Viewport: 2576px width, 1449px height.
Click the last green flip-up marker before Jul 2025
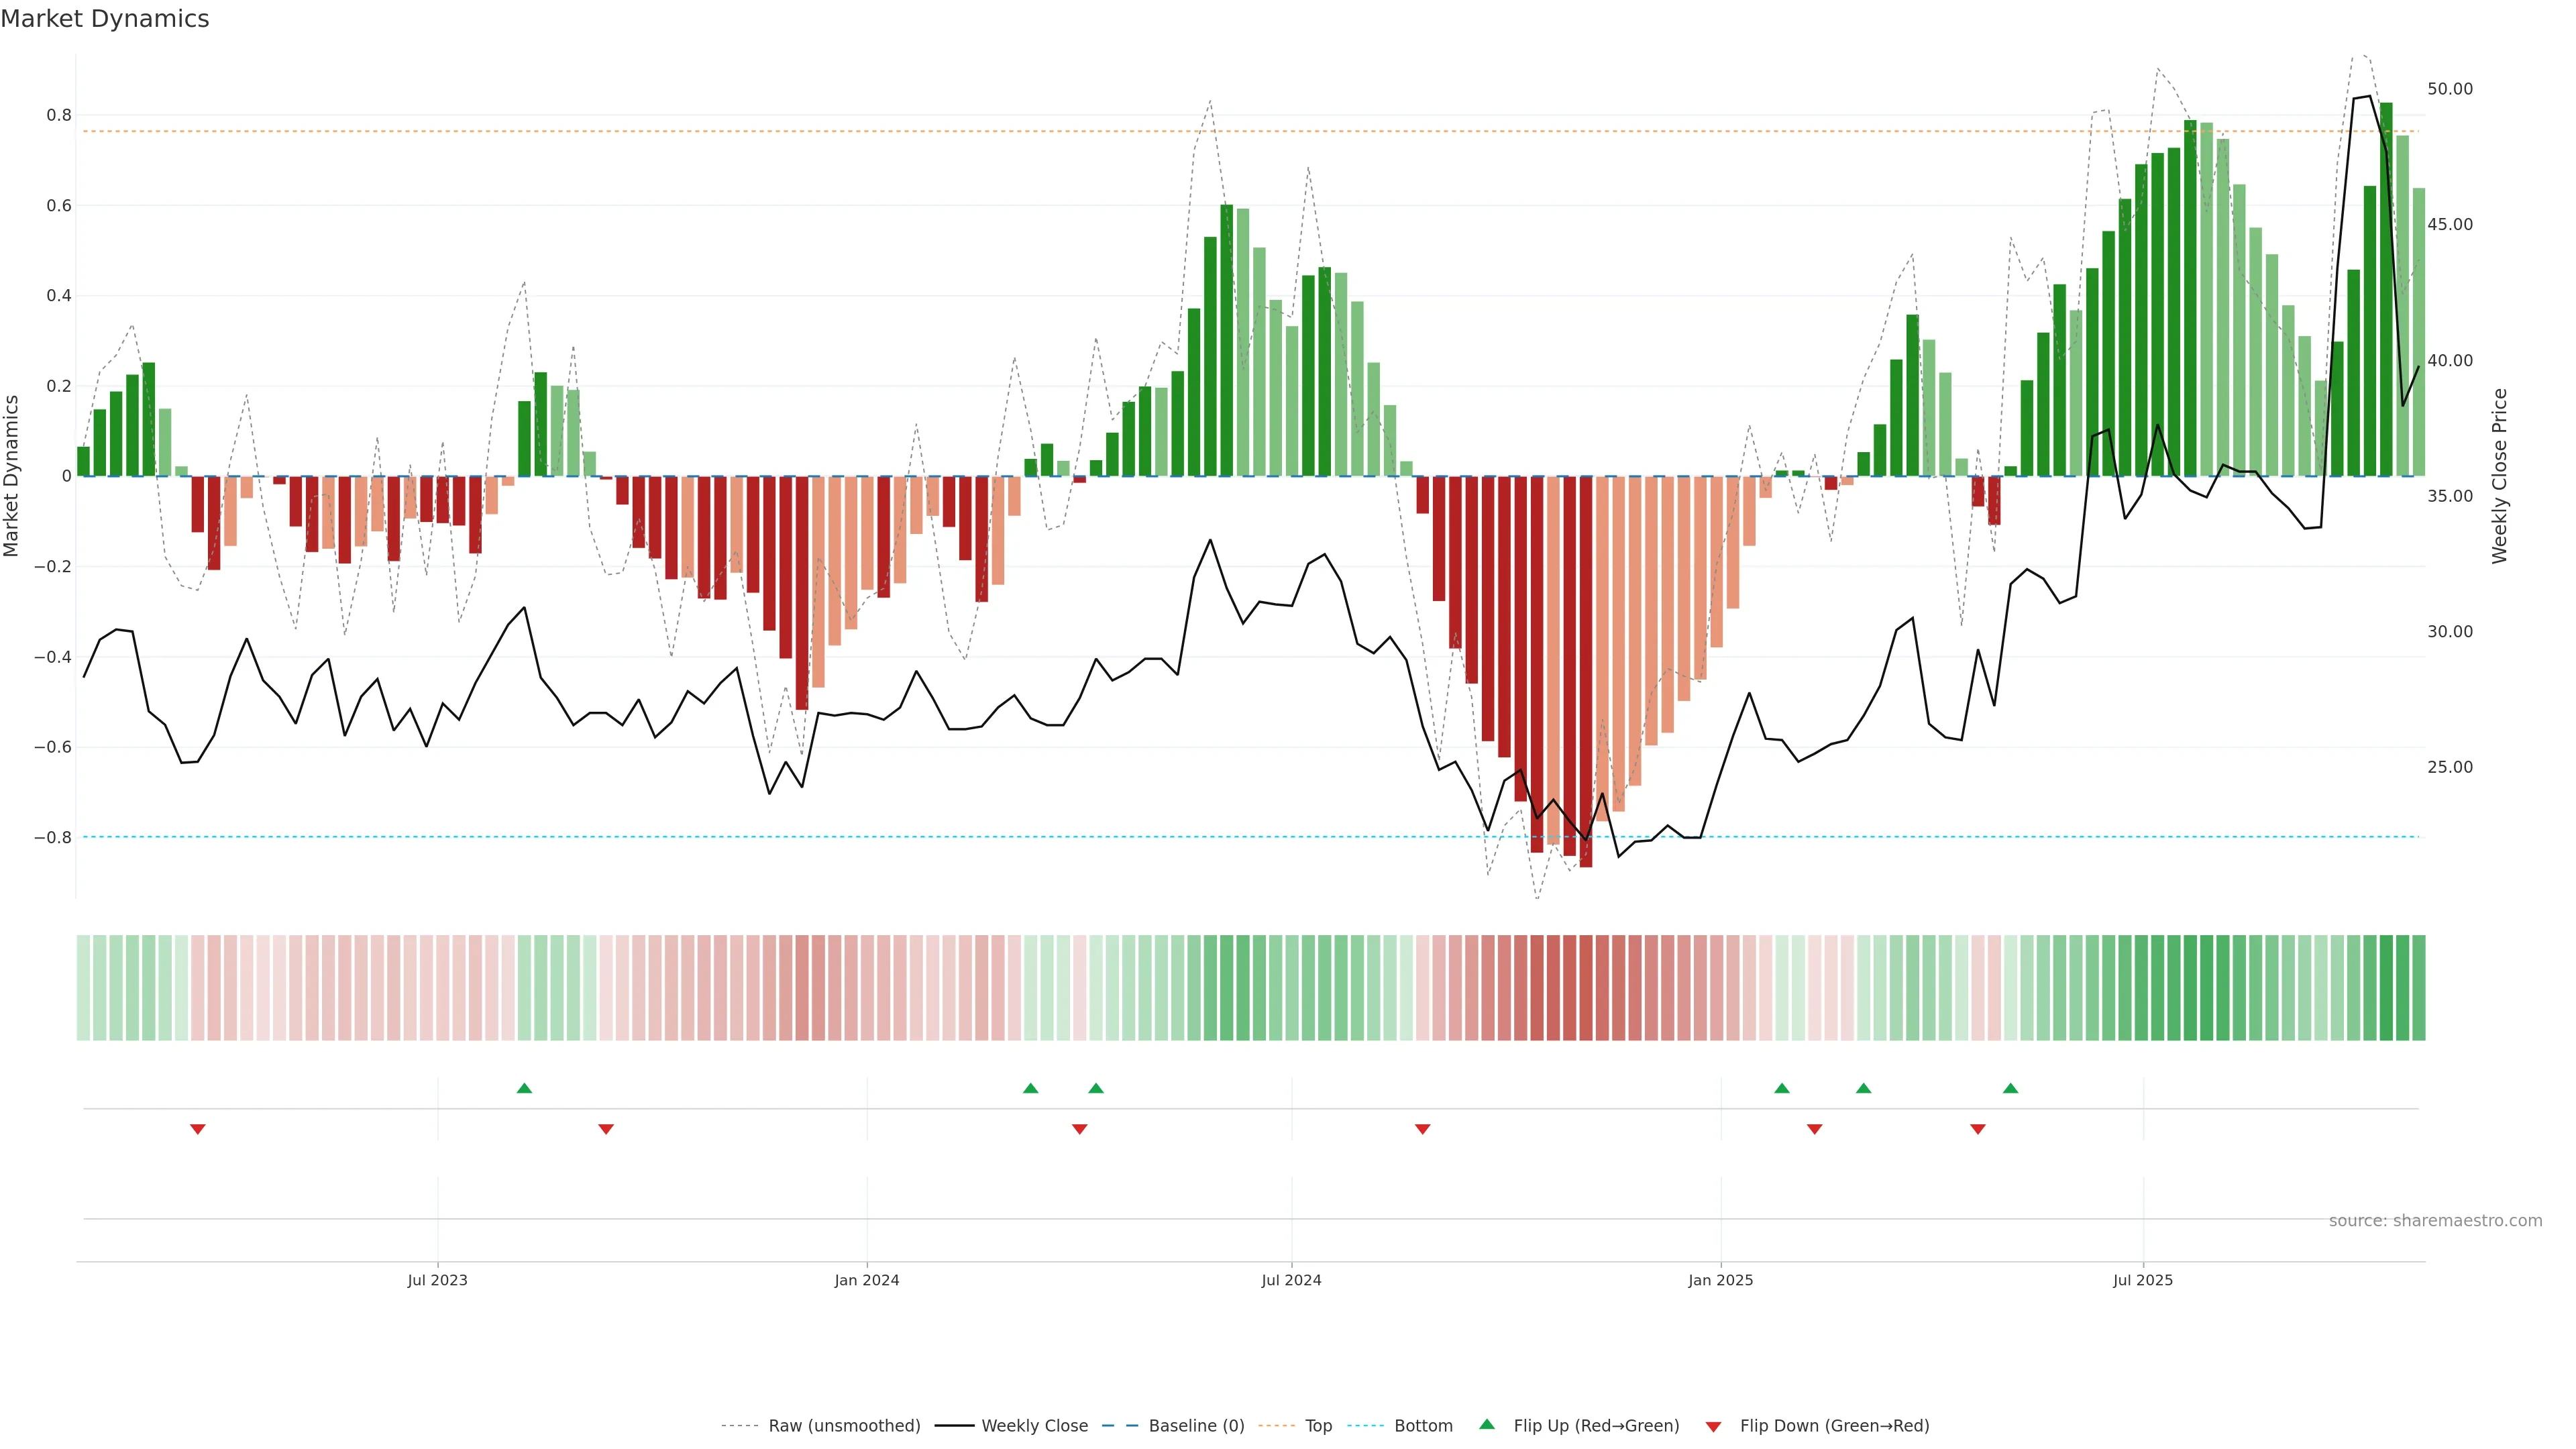[x=2010, y=1088]
